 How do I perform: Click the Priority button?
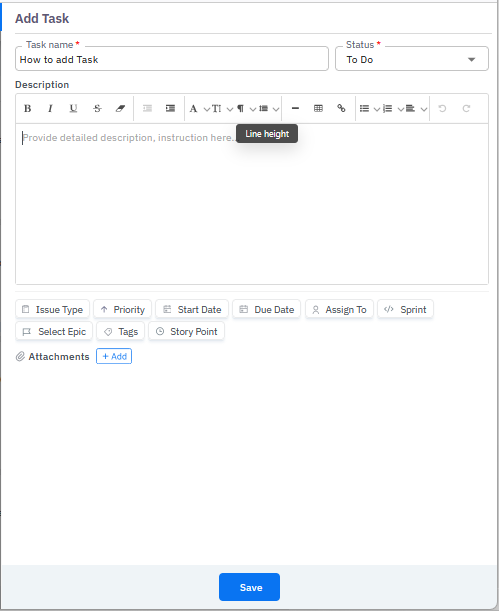tap(122, 309)
